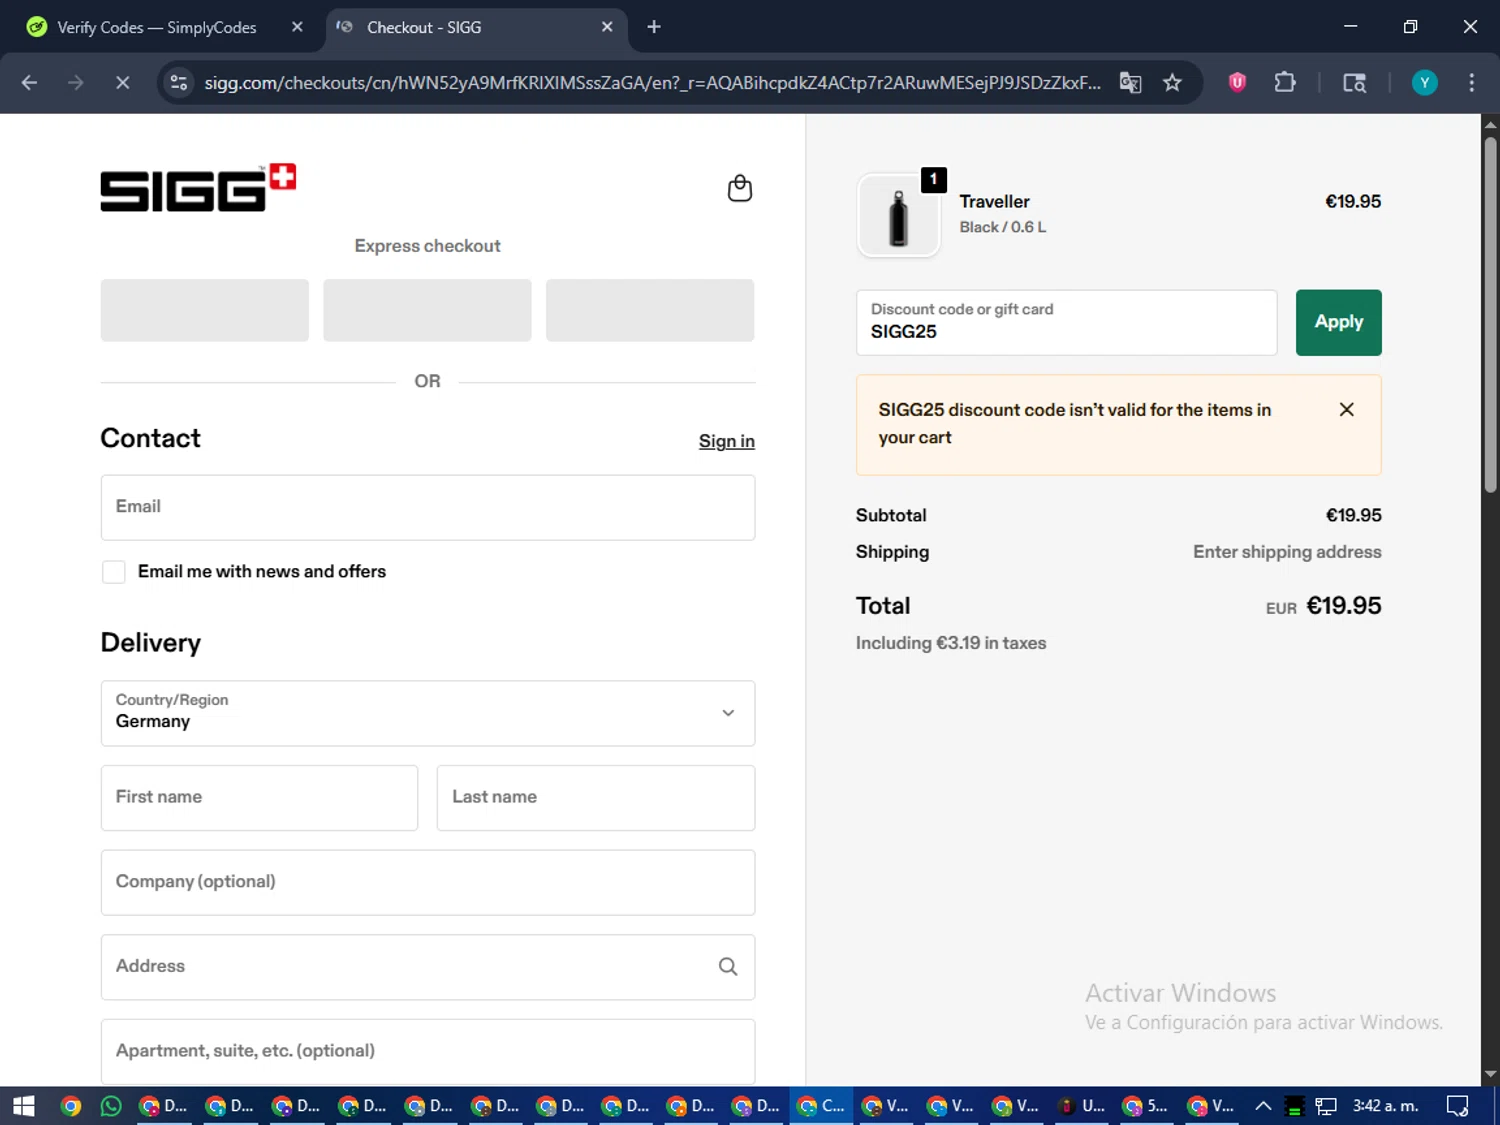Close the Verify Codes tab
This screenshot has height=1125, width=1500.
point(297,27)
